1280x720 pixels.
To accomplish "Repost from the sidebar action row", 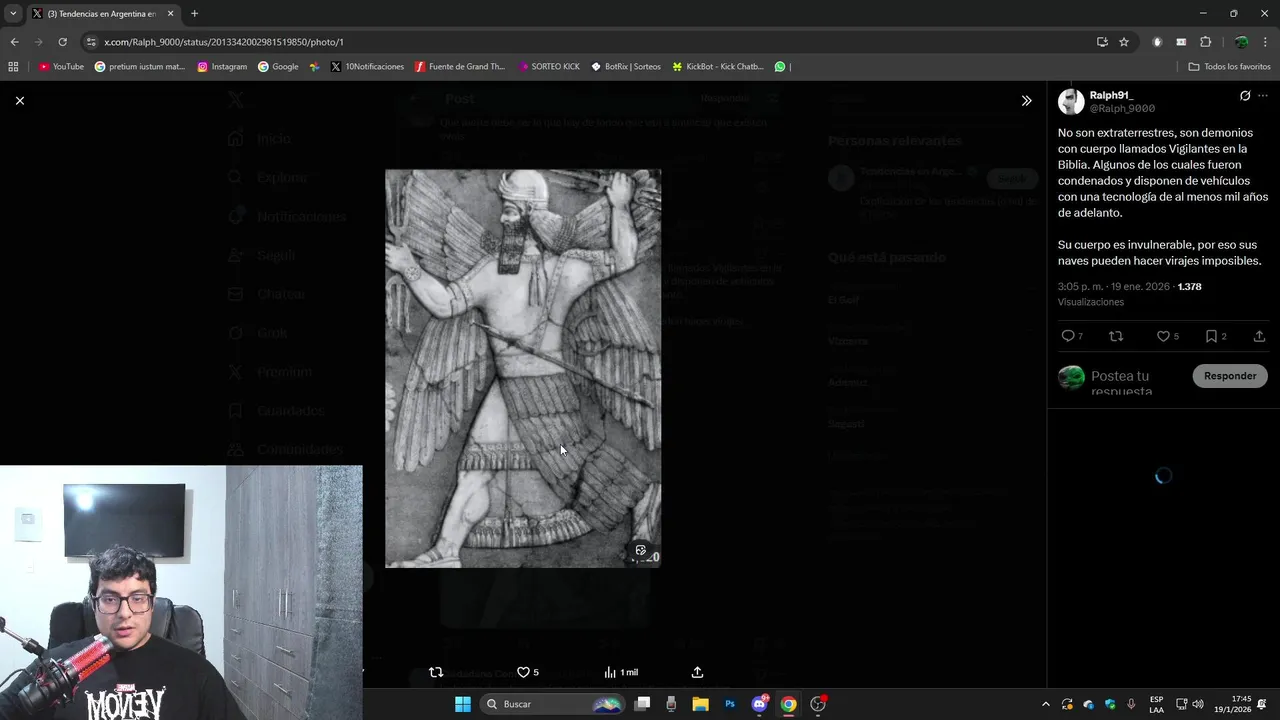I will click(1117, 336).
